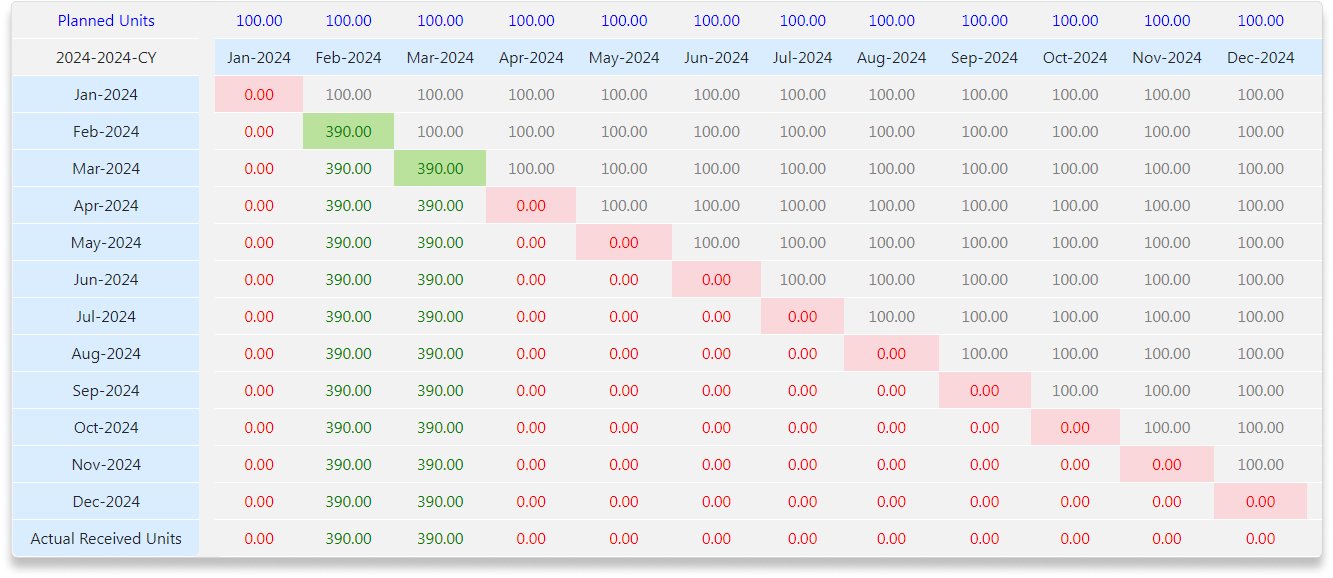Select the 2024-2024-CY header cell

(x=106, y=58)
